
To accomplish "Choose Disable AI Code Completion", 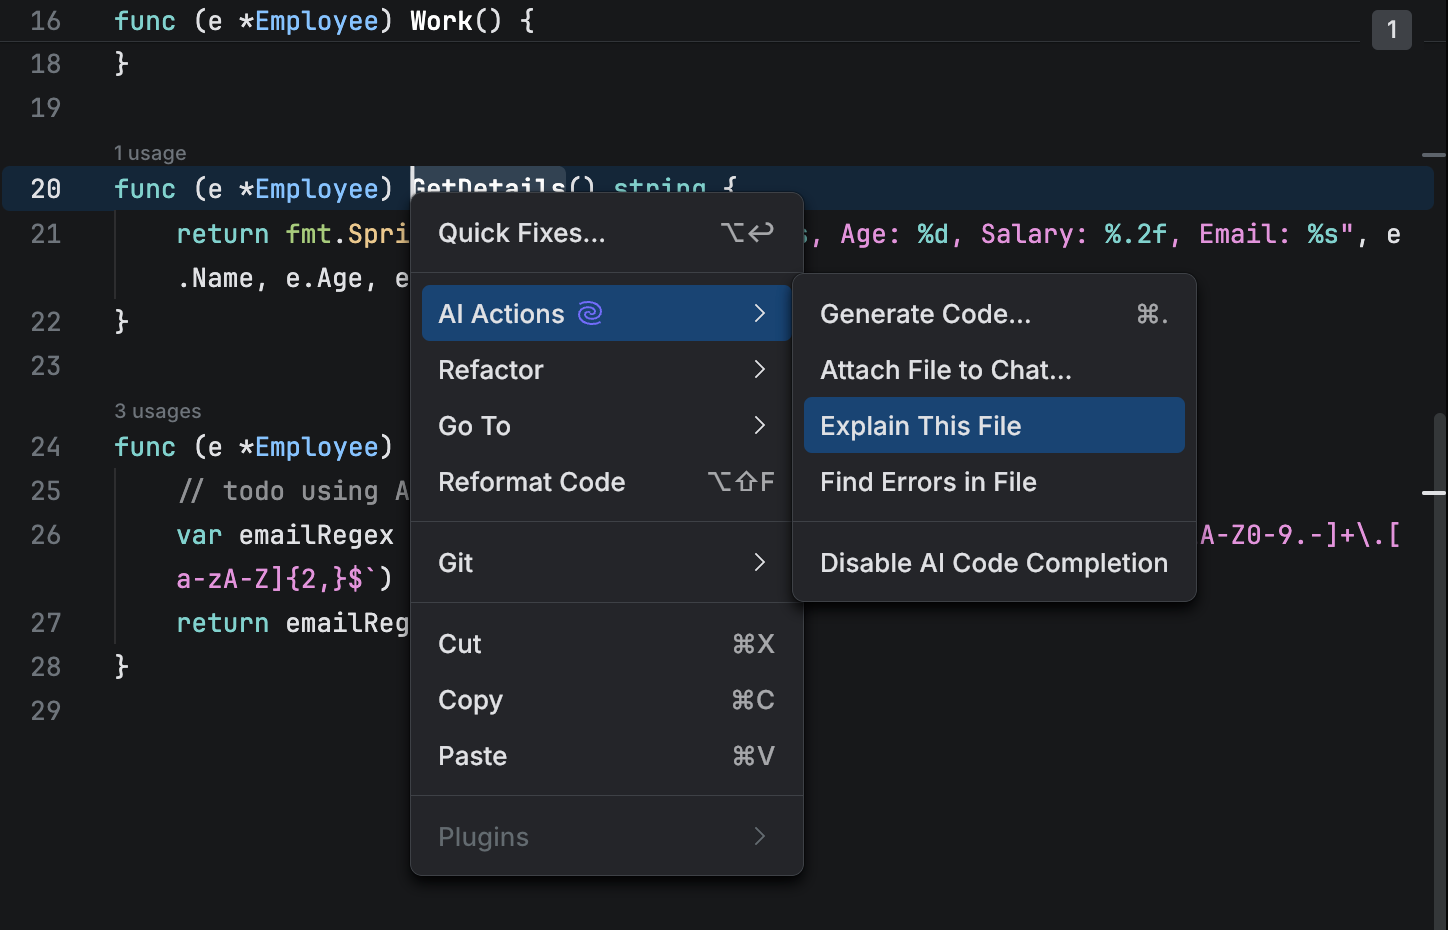I will click(x=993, y=562).
